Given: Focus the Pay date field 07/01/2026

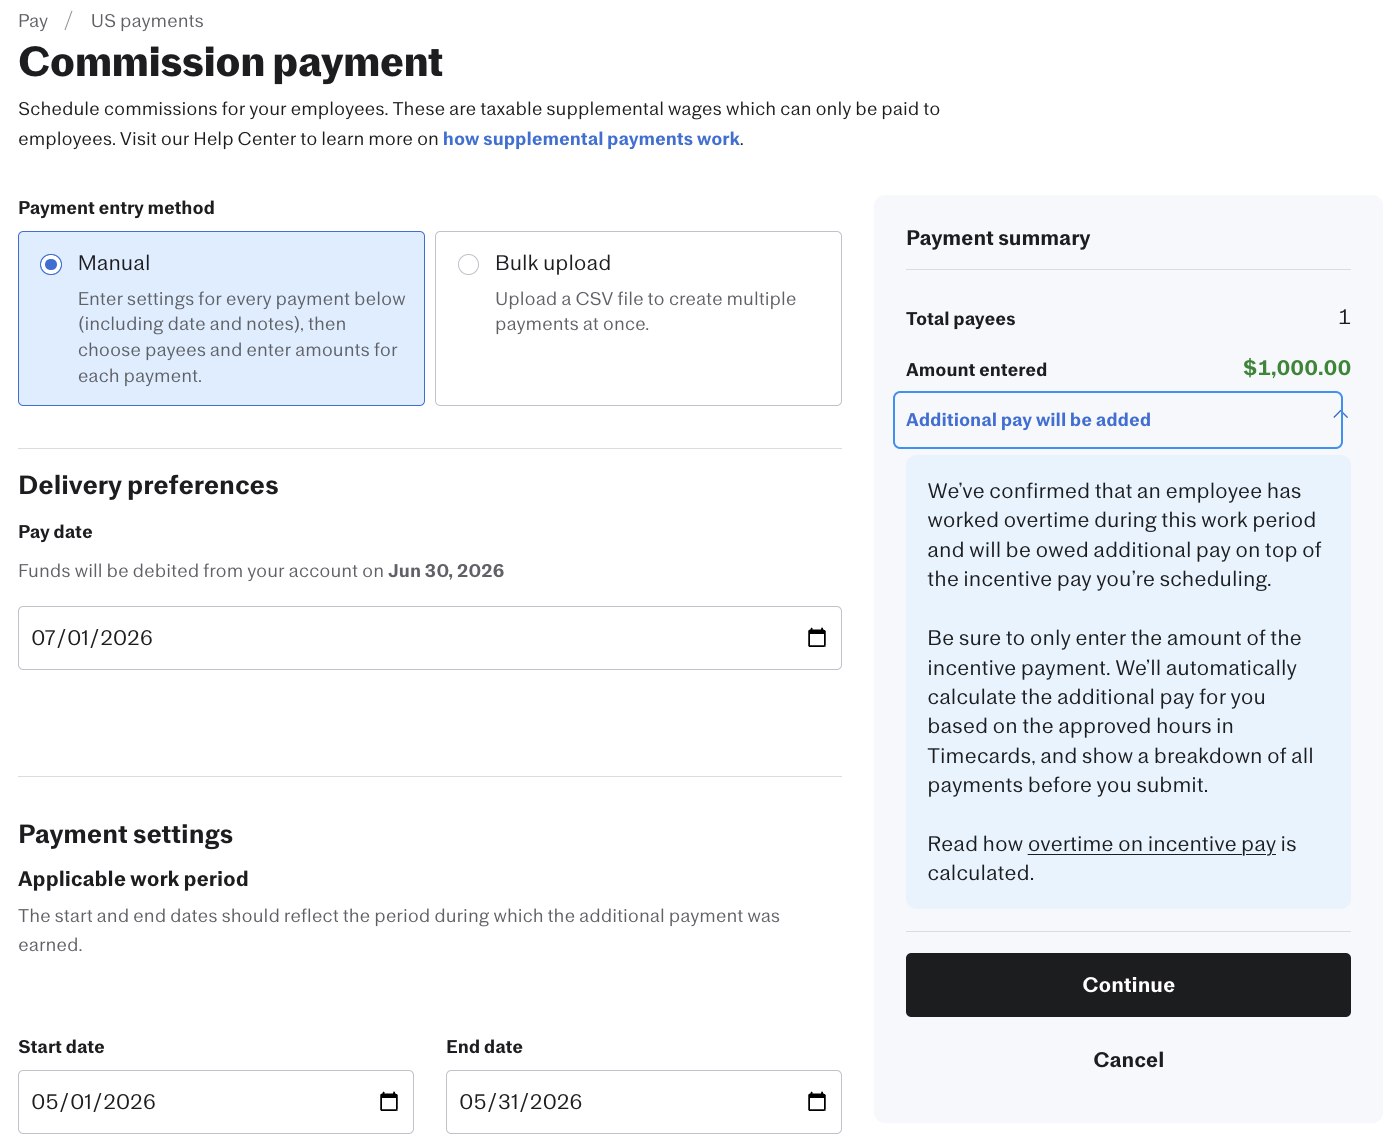Looking at the screenshot, I should [x=430, y=638].
